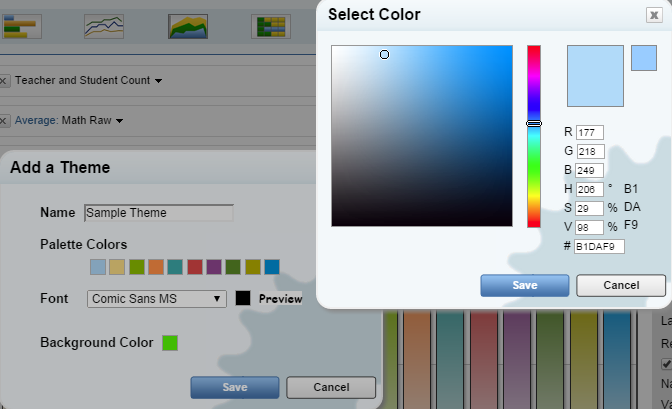Screen dimensions: 672x409
Task: Click the hue slider handle
Action: [534, 123]
